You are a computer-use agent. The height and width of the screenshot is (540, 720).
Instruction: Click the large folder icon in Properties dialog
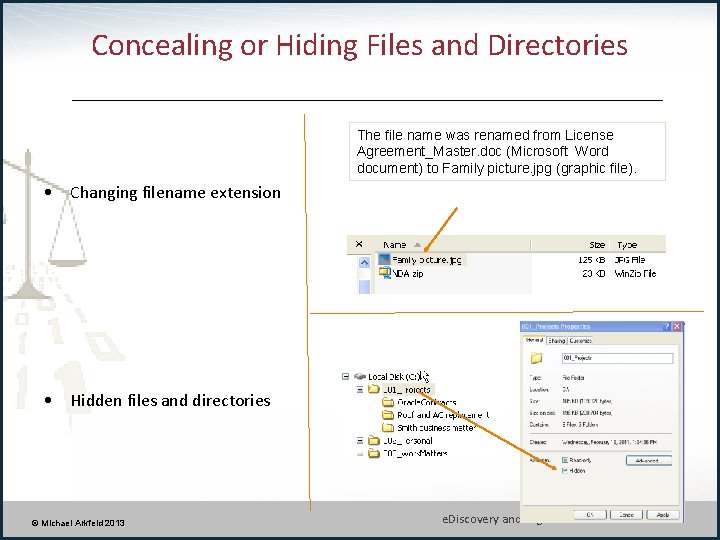[x=536, y=358]
